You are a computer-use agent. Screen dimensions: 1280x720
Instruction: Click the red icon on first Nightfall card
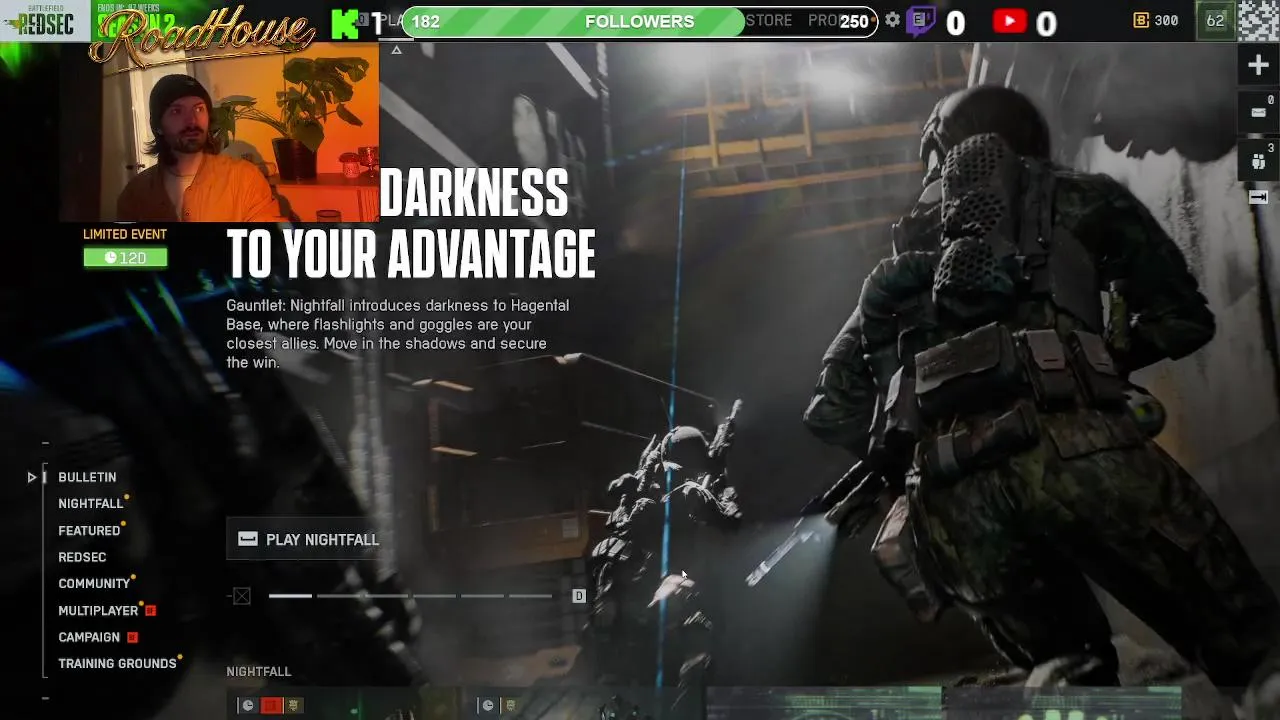point(271,706)
